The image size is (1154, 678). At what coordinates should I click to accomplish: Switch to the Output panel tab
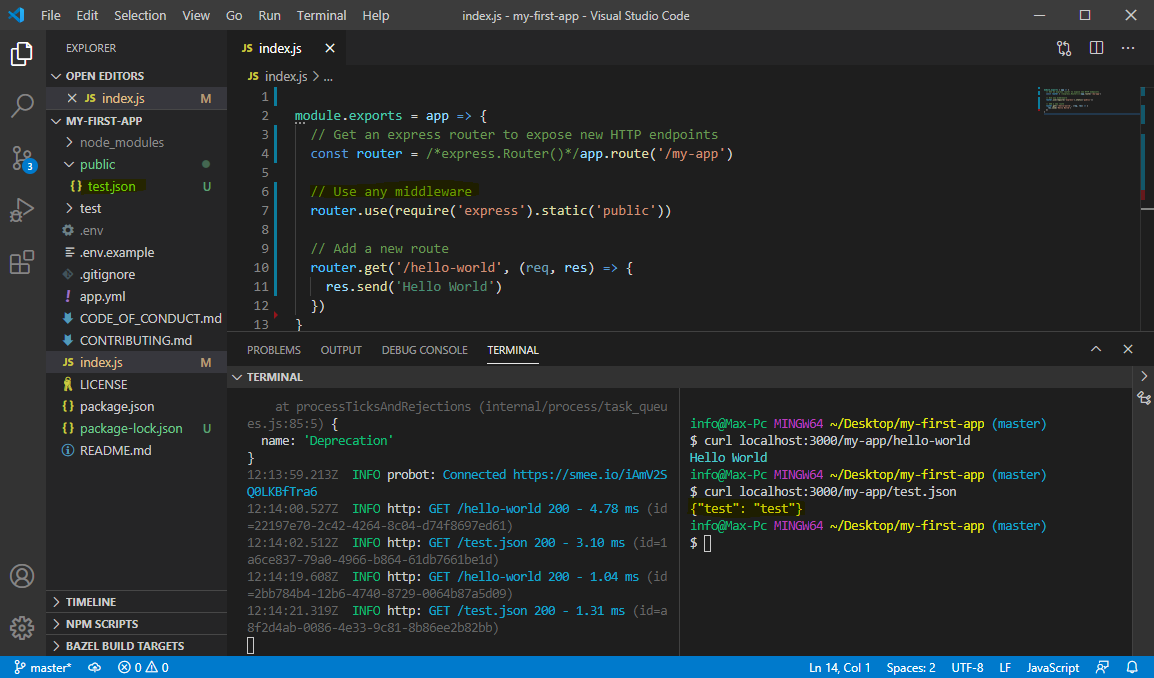point(341,350)
